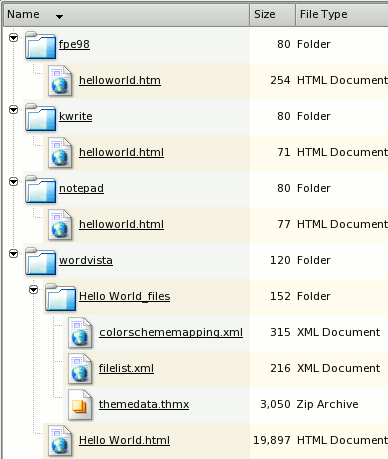Click the size value 315
Screen dimensions: 388x459
(280, 332)
